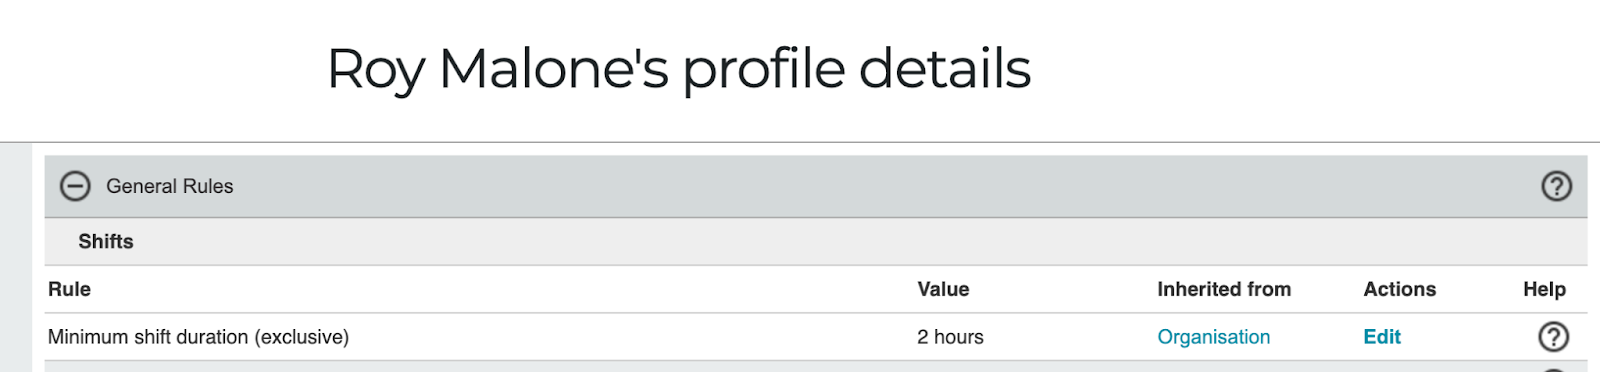The image size is (1600, 372).
Task: Click the Inherited from column header
Action: click(1224, 289)
